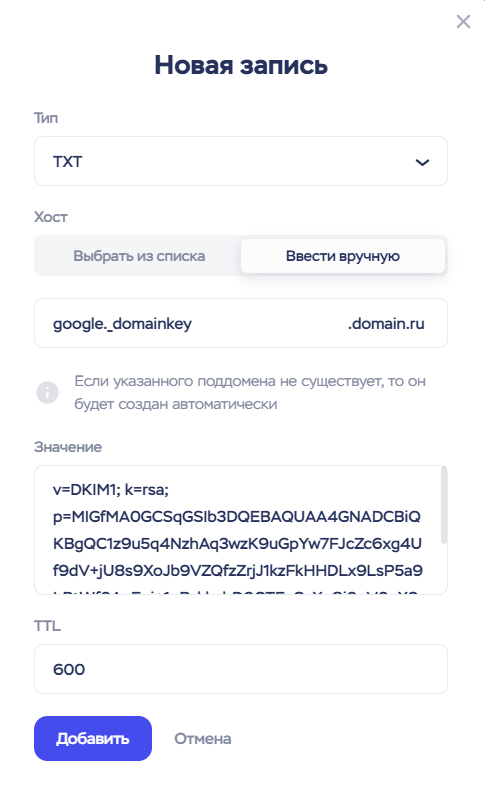This screenshot has width=485, height=798.
Task: Switch to Выбрать из списка tab
Action: (x=139, y=255)
